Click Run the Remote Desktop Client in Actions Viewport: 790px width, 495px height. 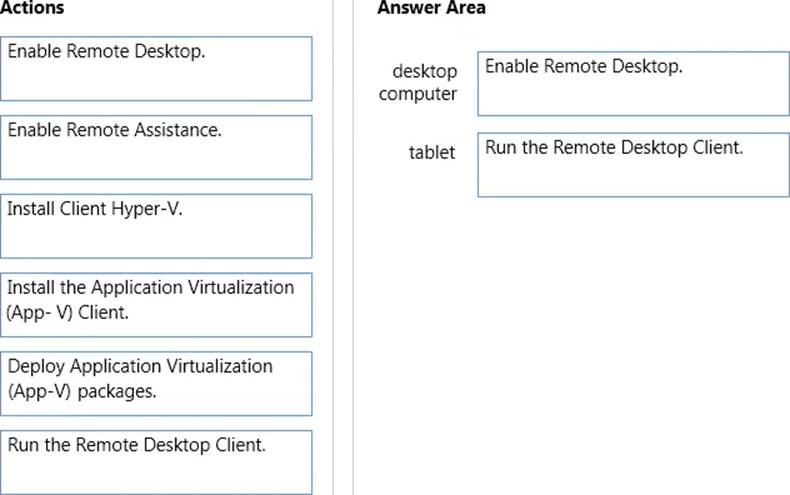[x=157, y=461]
